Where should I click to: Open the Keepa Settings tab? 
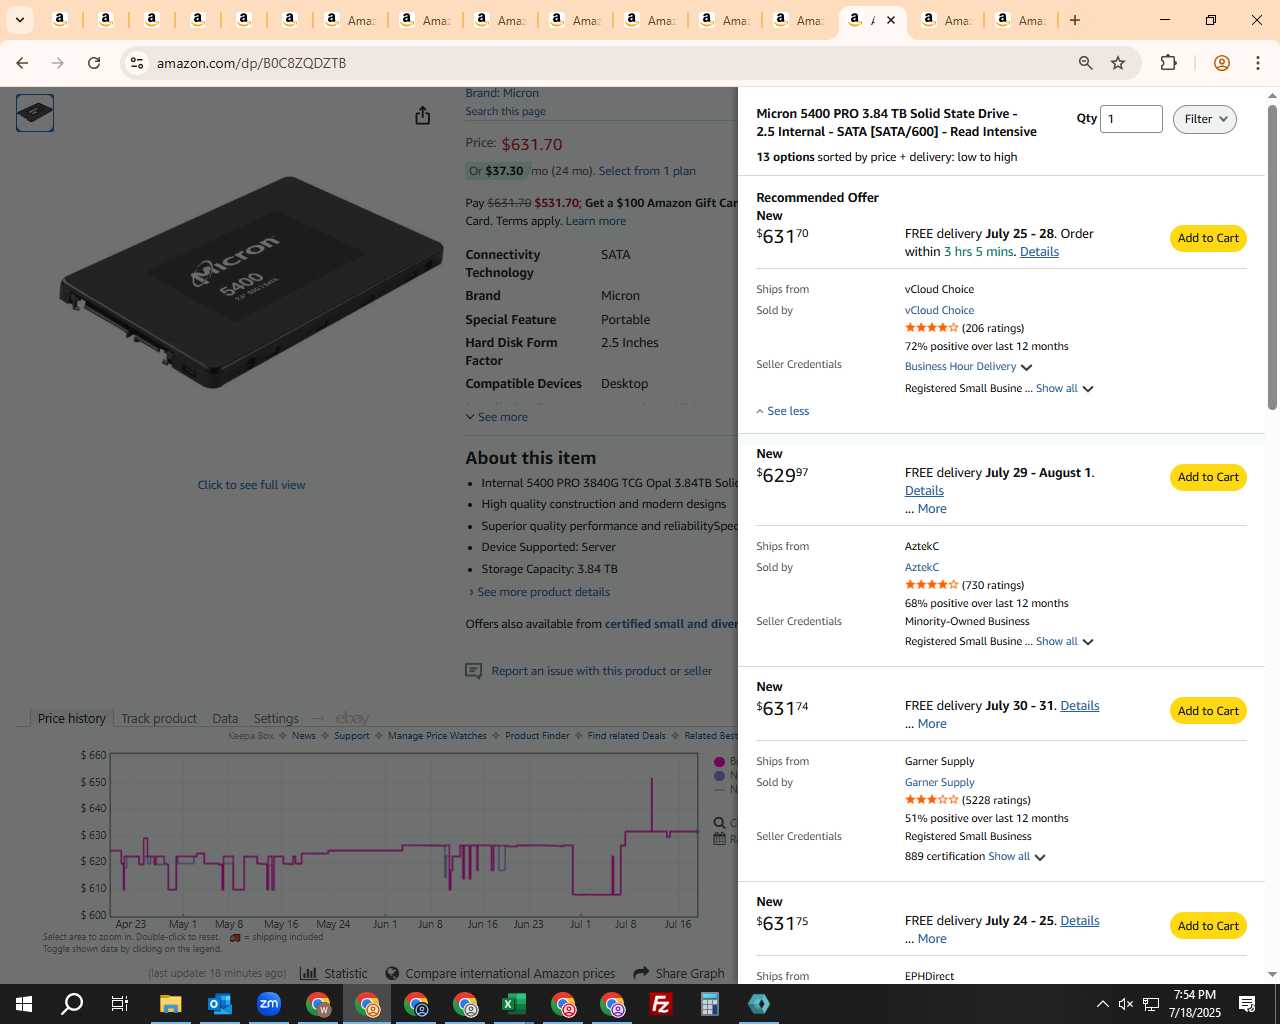pyautogui.click(x=276, y=718)
